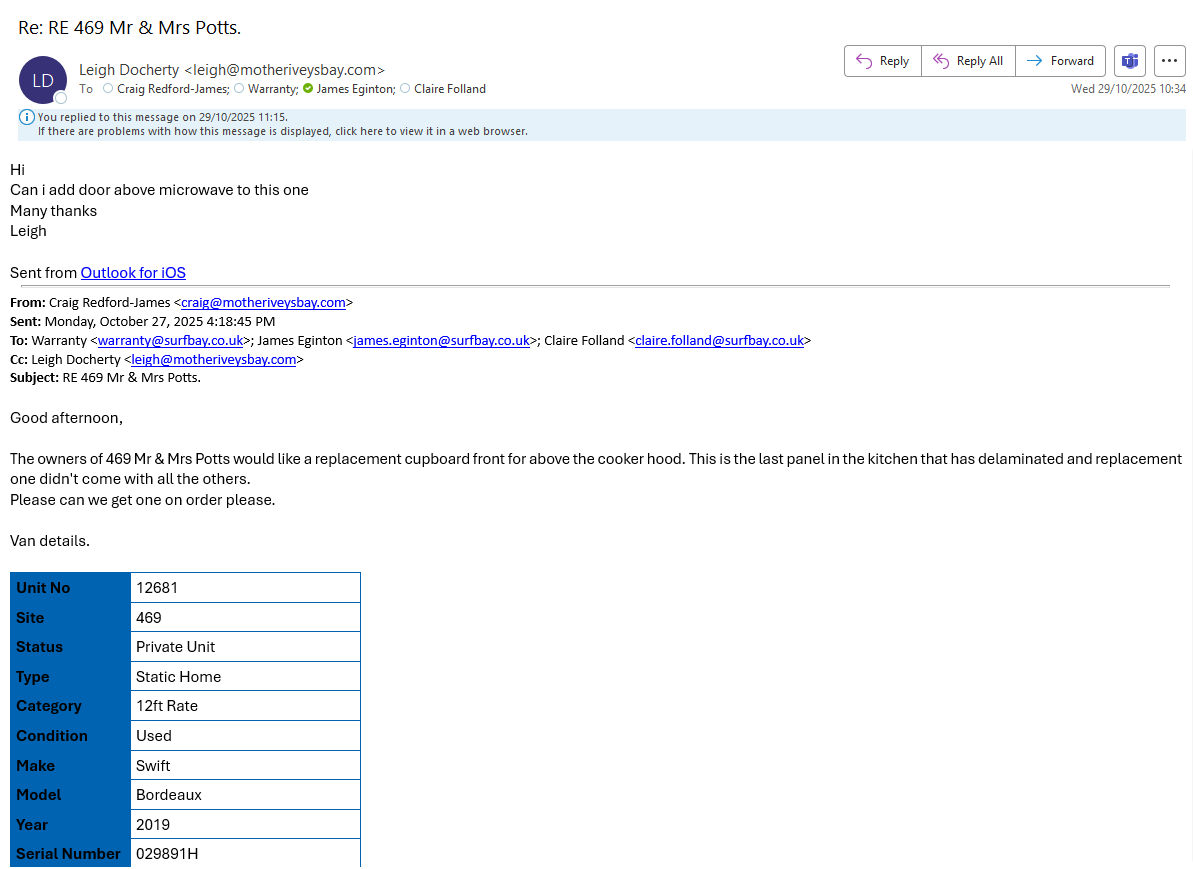Click the 'You replied to this message' notice
The image size is (1193, 869).
tap(163, 117)
